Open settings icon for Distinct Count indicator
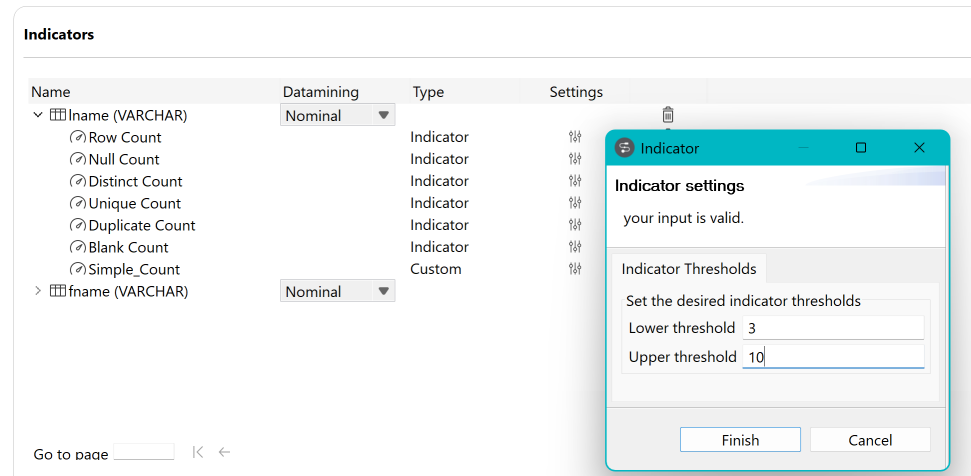Screen dimensions: 971x476 click(x=575, y=181)
